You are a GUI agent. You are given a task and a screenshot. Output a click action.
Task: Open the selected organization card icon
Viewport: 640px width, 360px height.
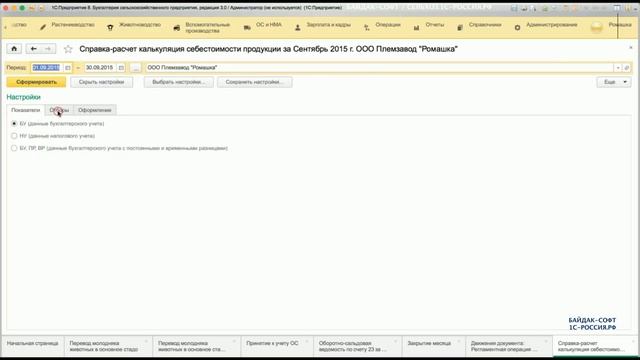627,68
